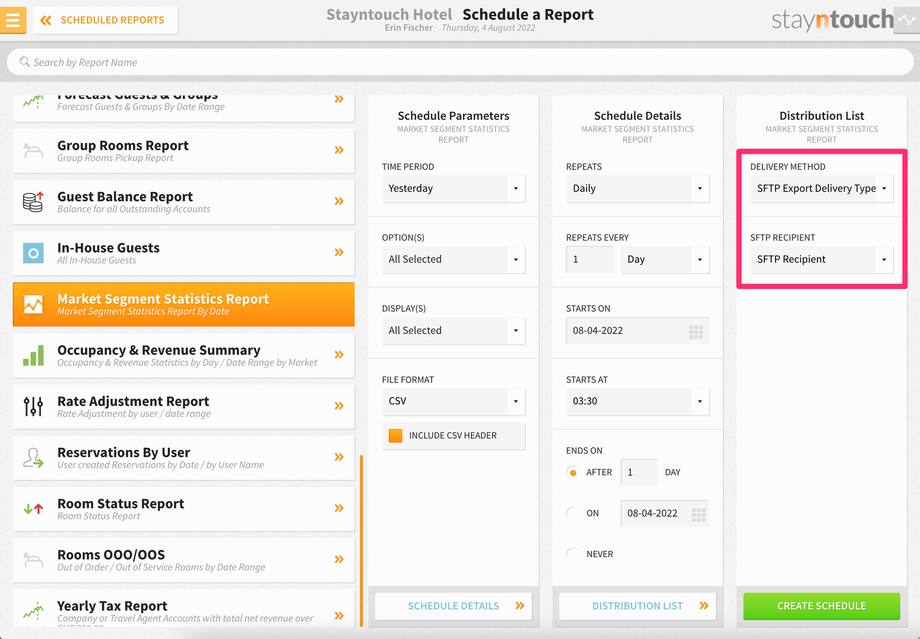This screenshot has width=920, height=639.
Task: Click the Yearly Tax Report chart icon
Action: (x=33, y=611)
